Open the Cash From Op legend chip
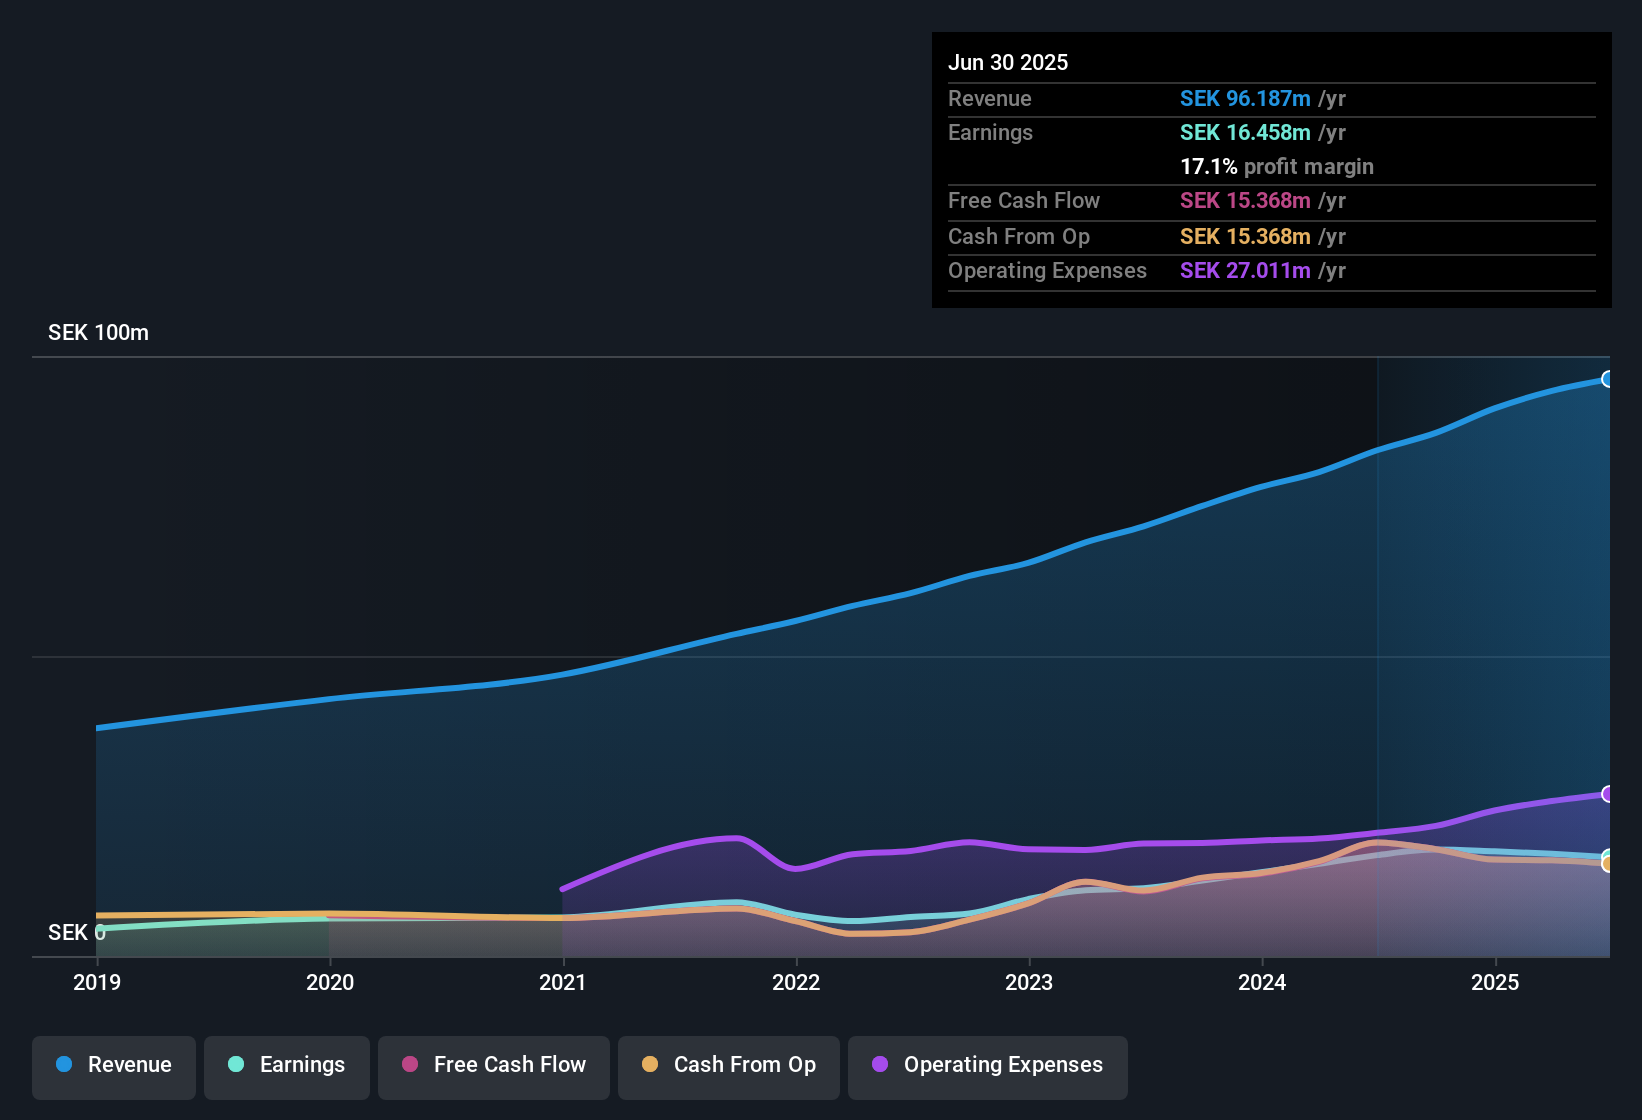 point(728,1065)
